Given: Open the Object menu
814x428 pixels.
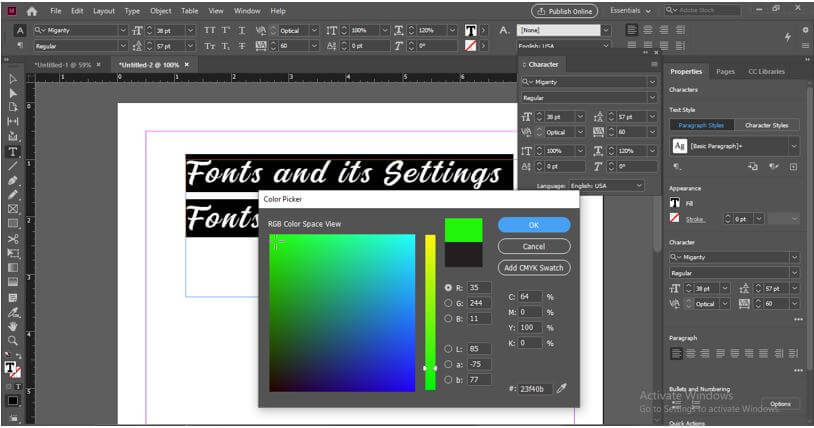Looking at the screenshot, I should [x=160, y=11].
